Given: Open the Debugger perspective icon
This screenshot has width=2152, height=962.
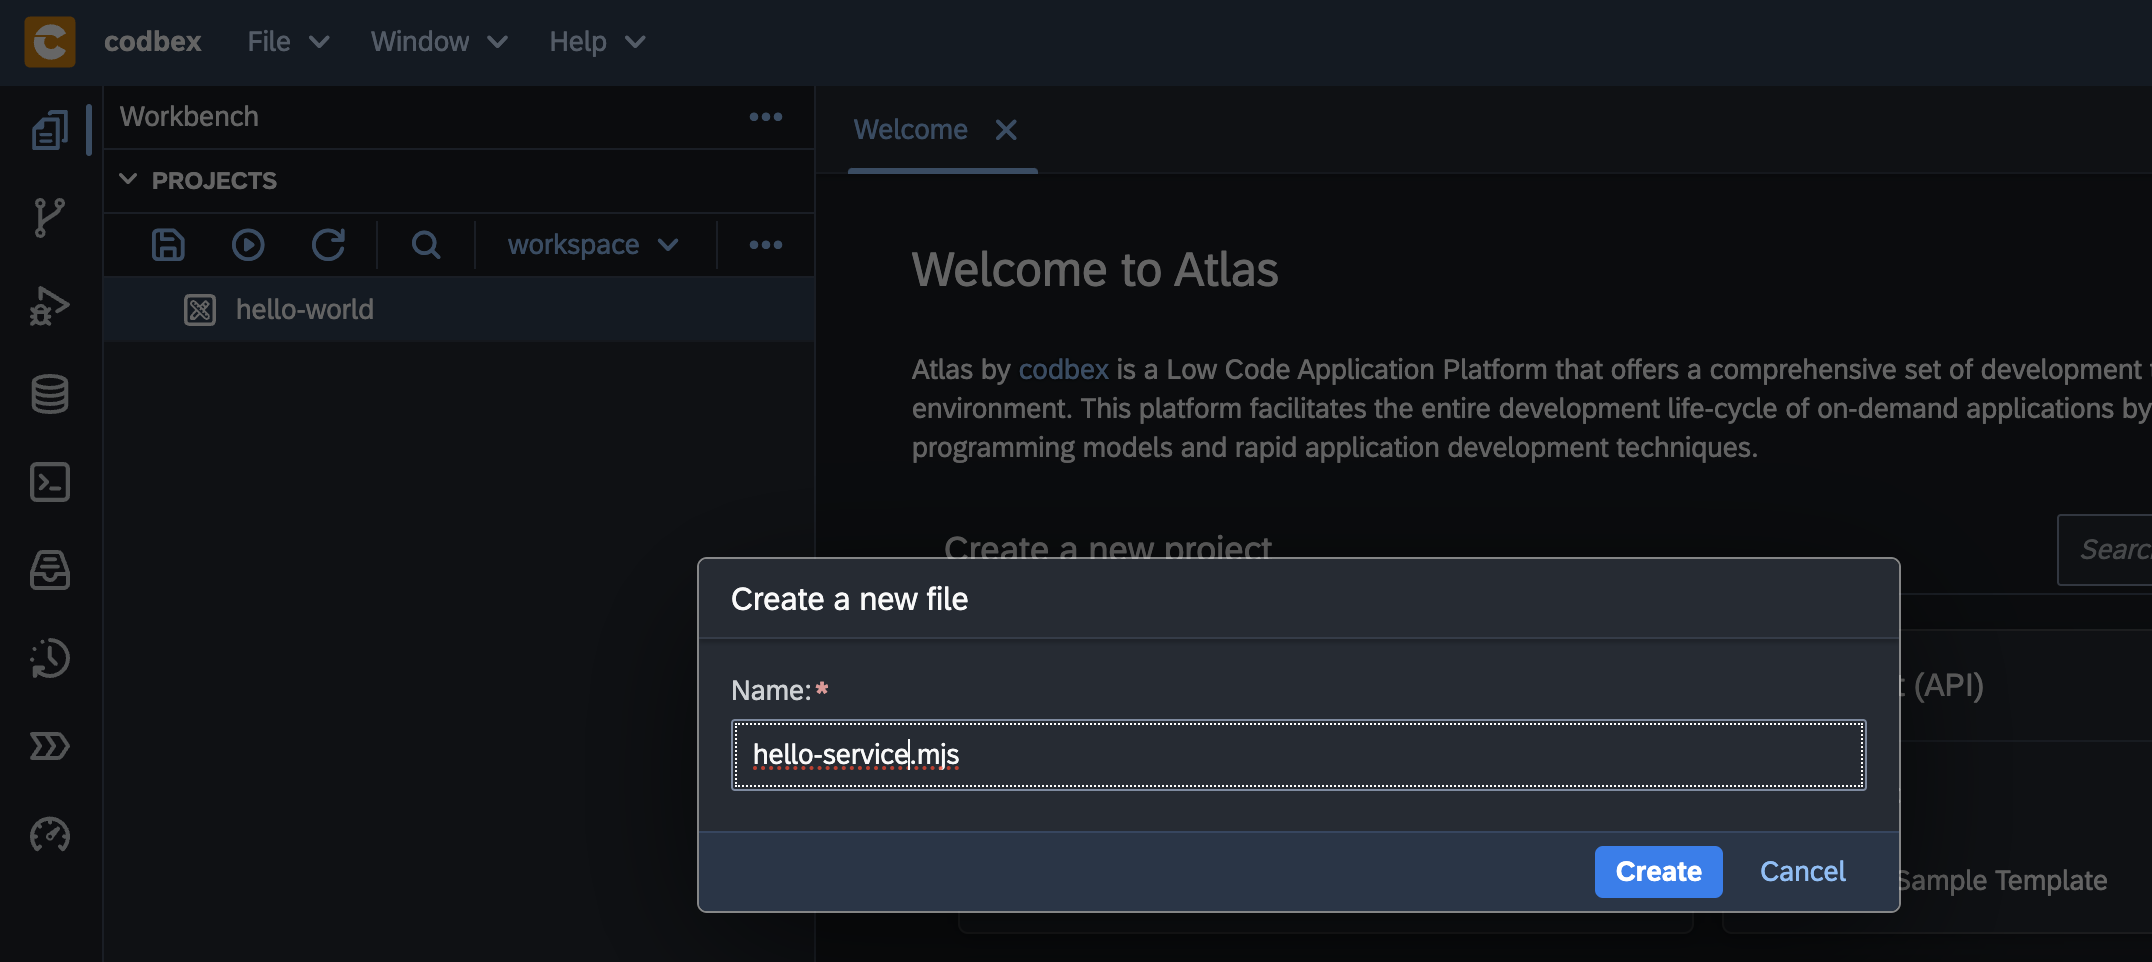Looking at the screenshot, I should 50,306.
